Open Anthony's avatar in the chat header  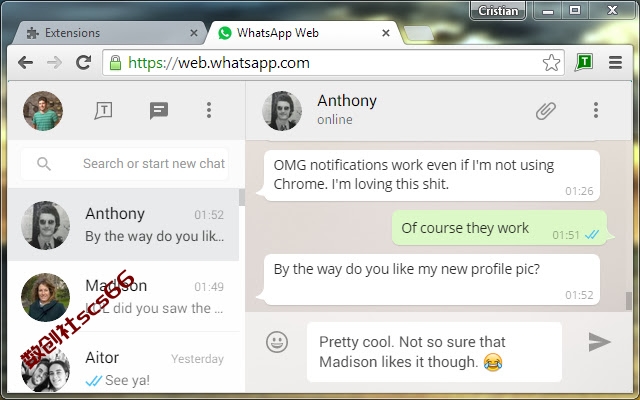click(x=282, y=111)
